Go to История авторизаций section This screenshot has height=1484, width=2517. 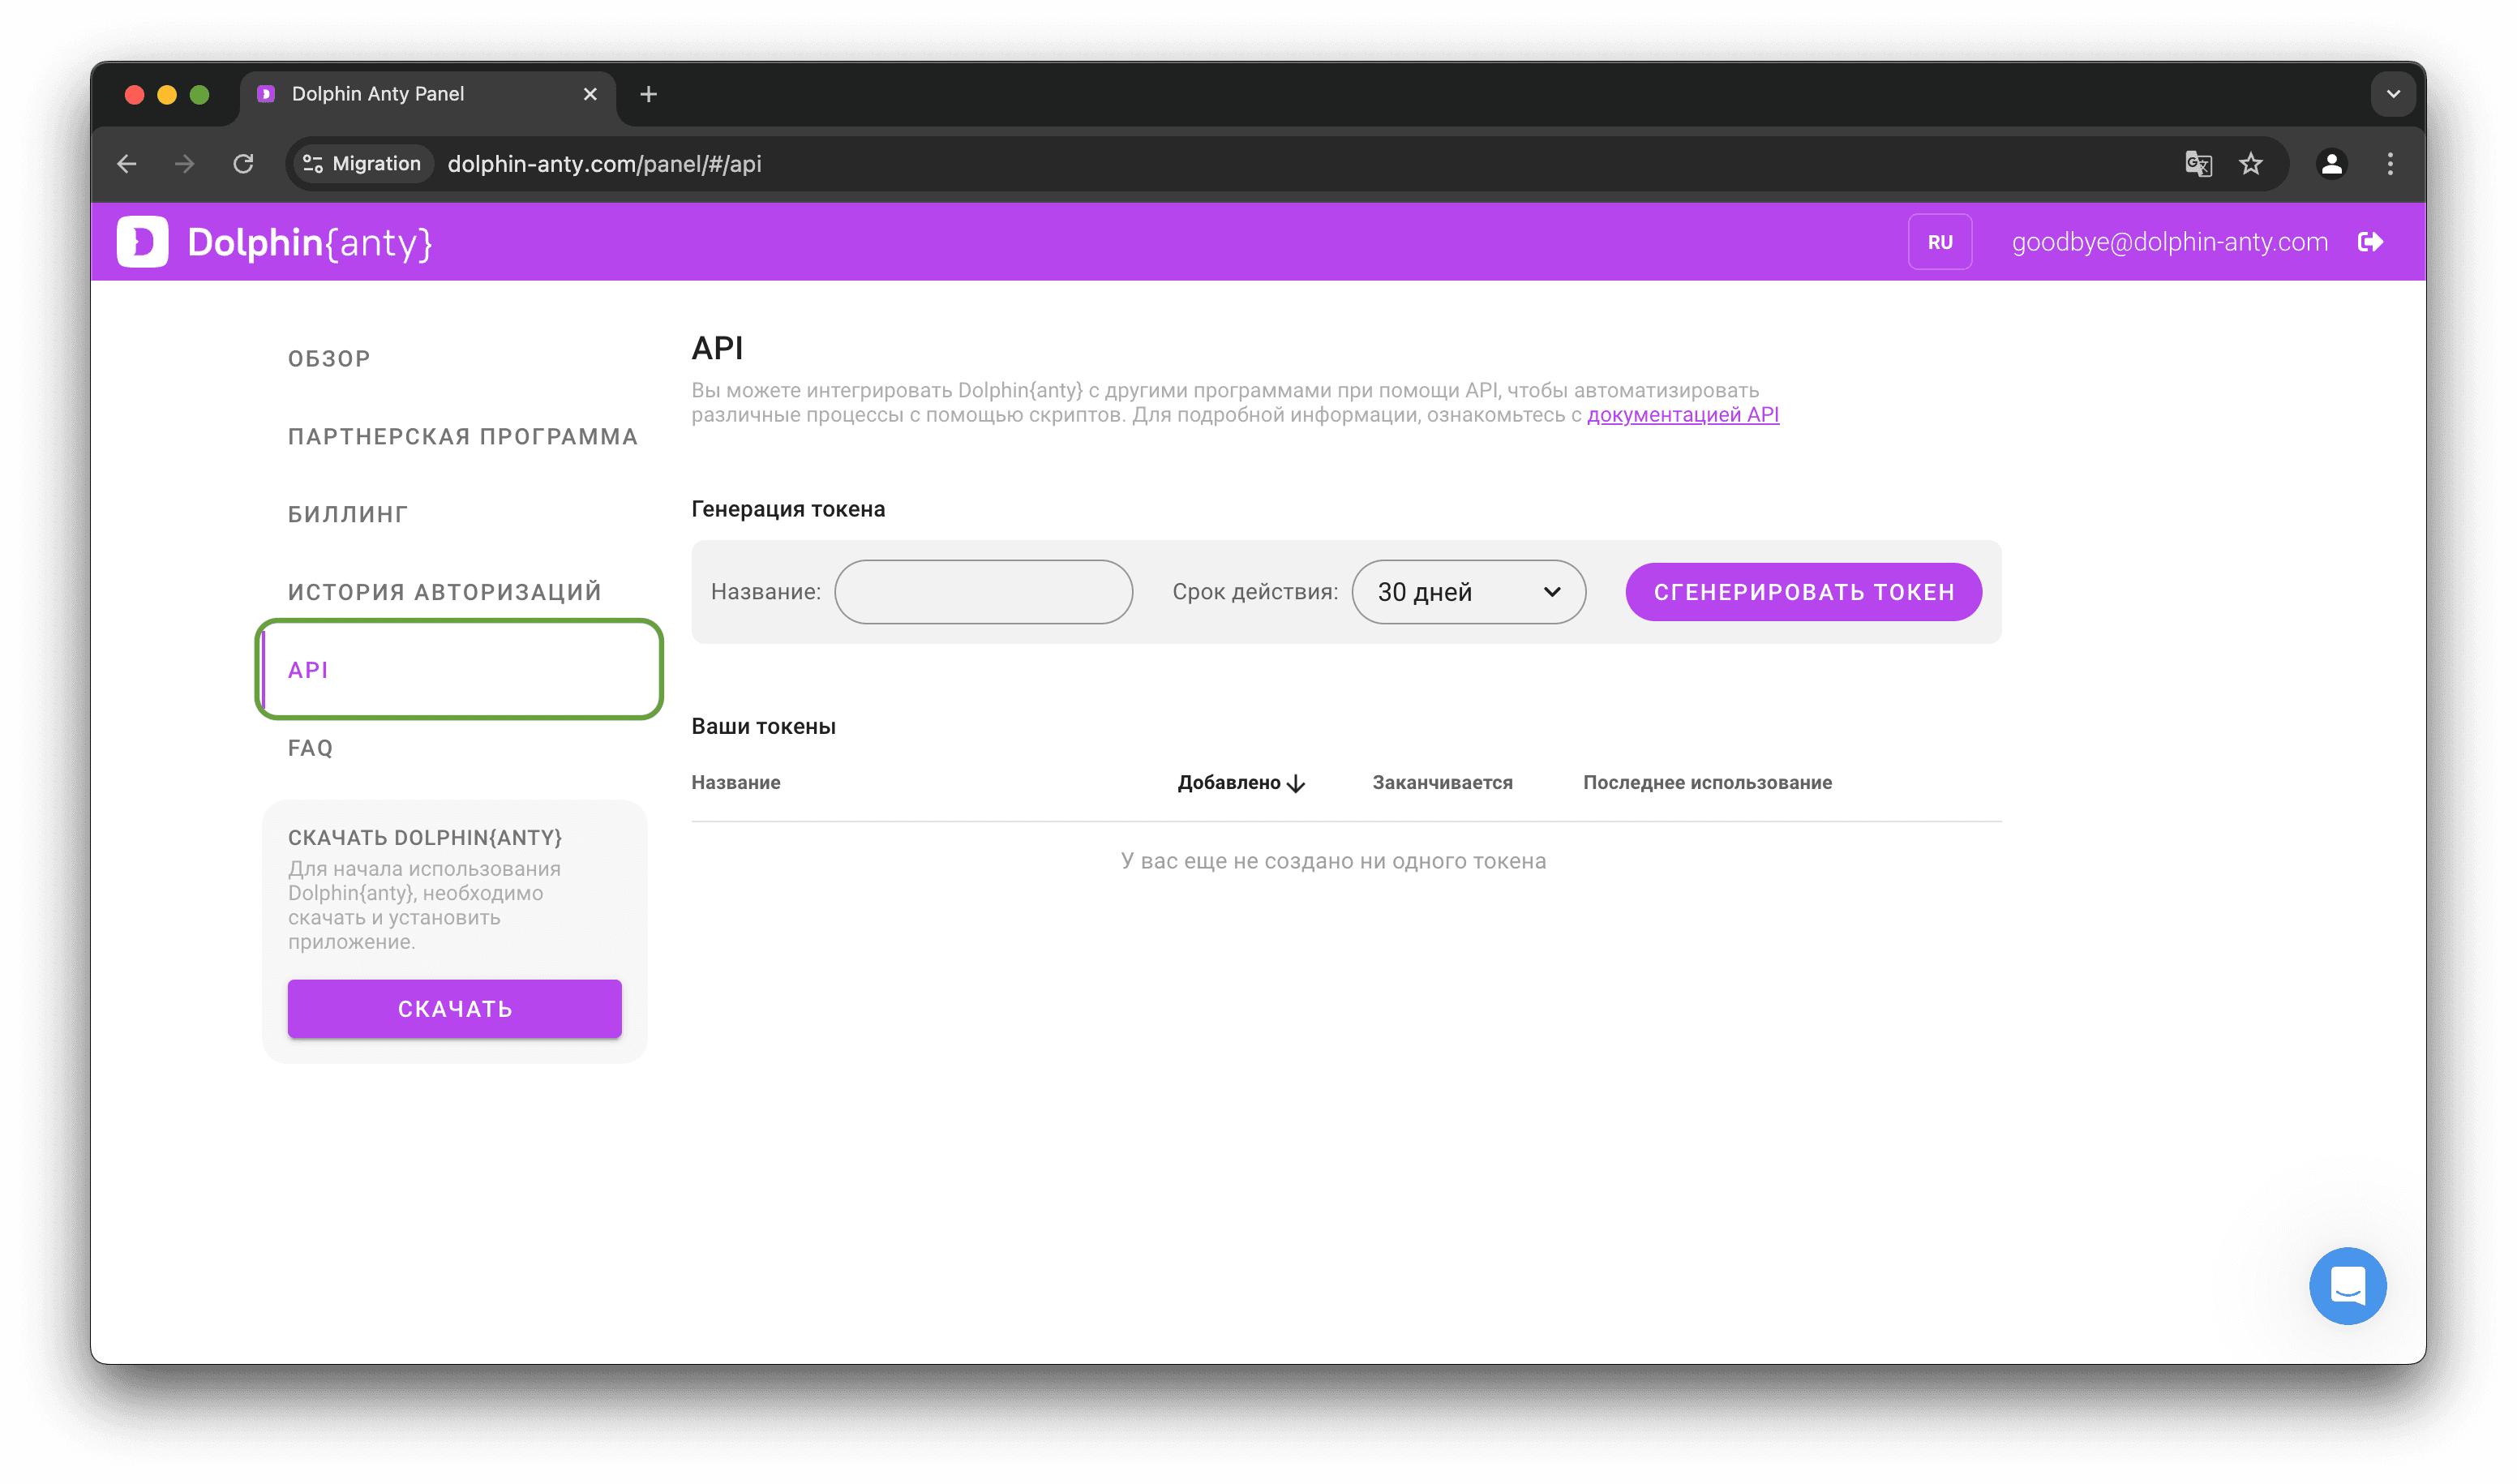(x=444, y=592)
